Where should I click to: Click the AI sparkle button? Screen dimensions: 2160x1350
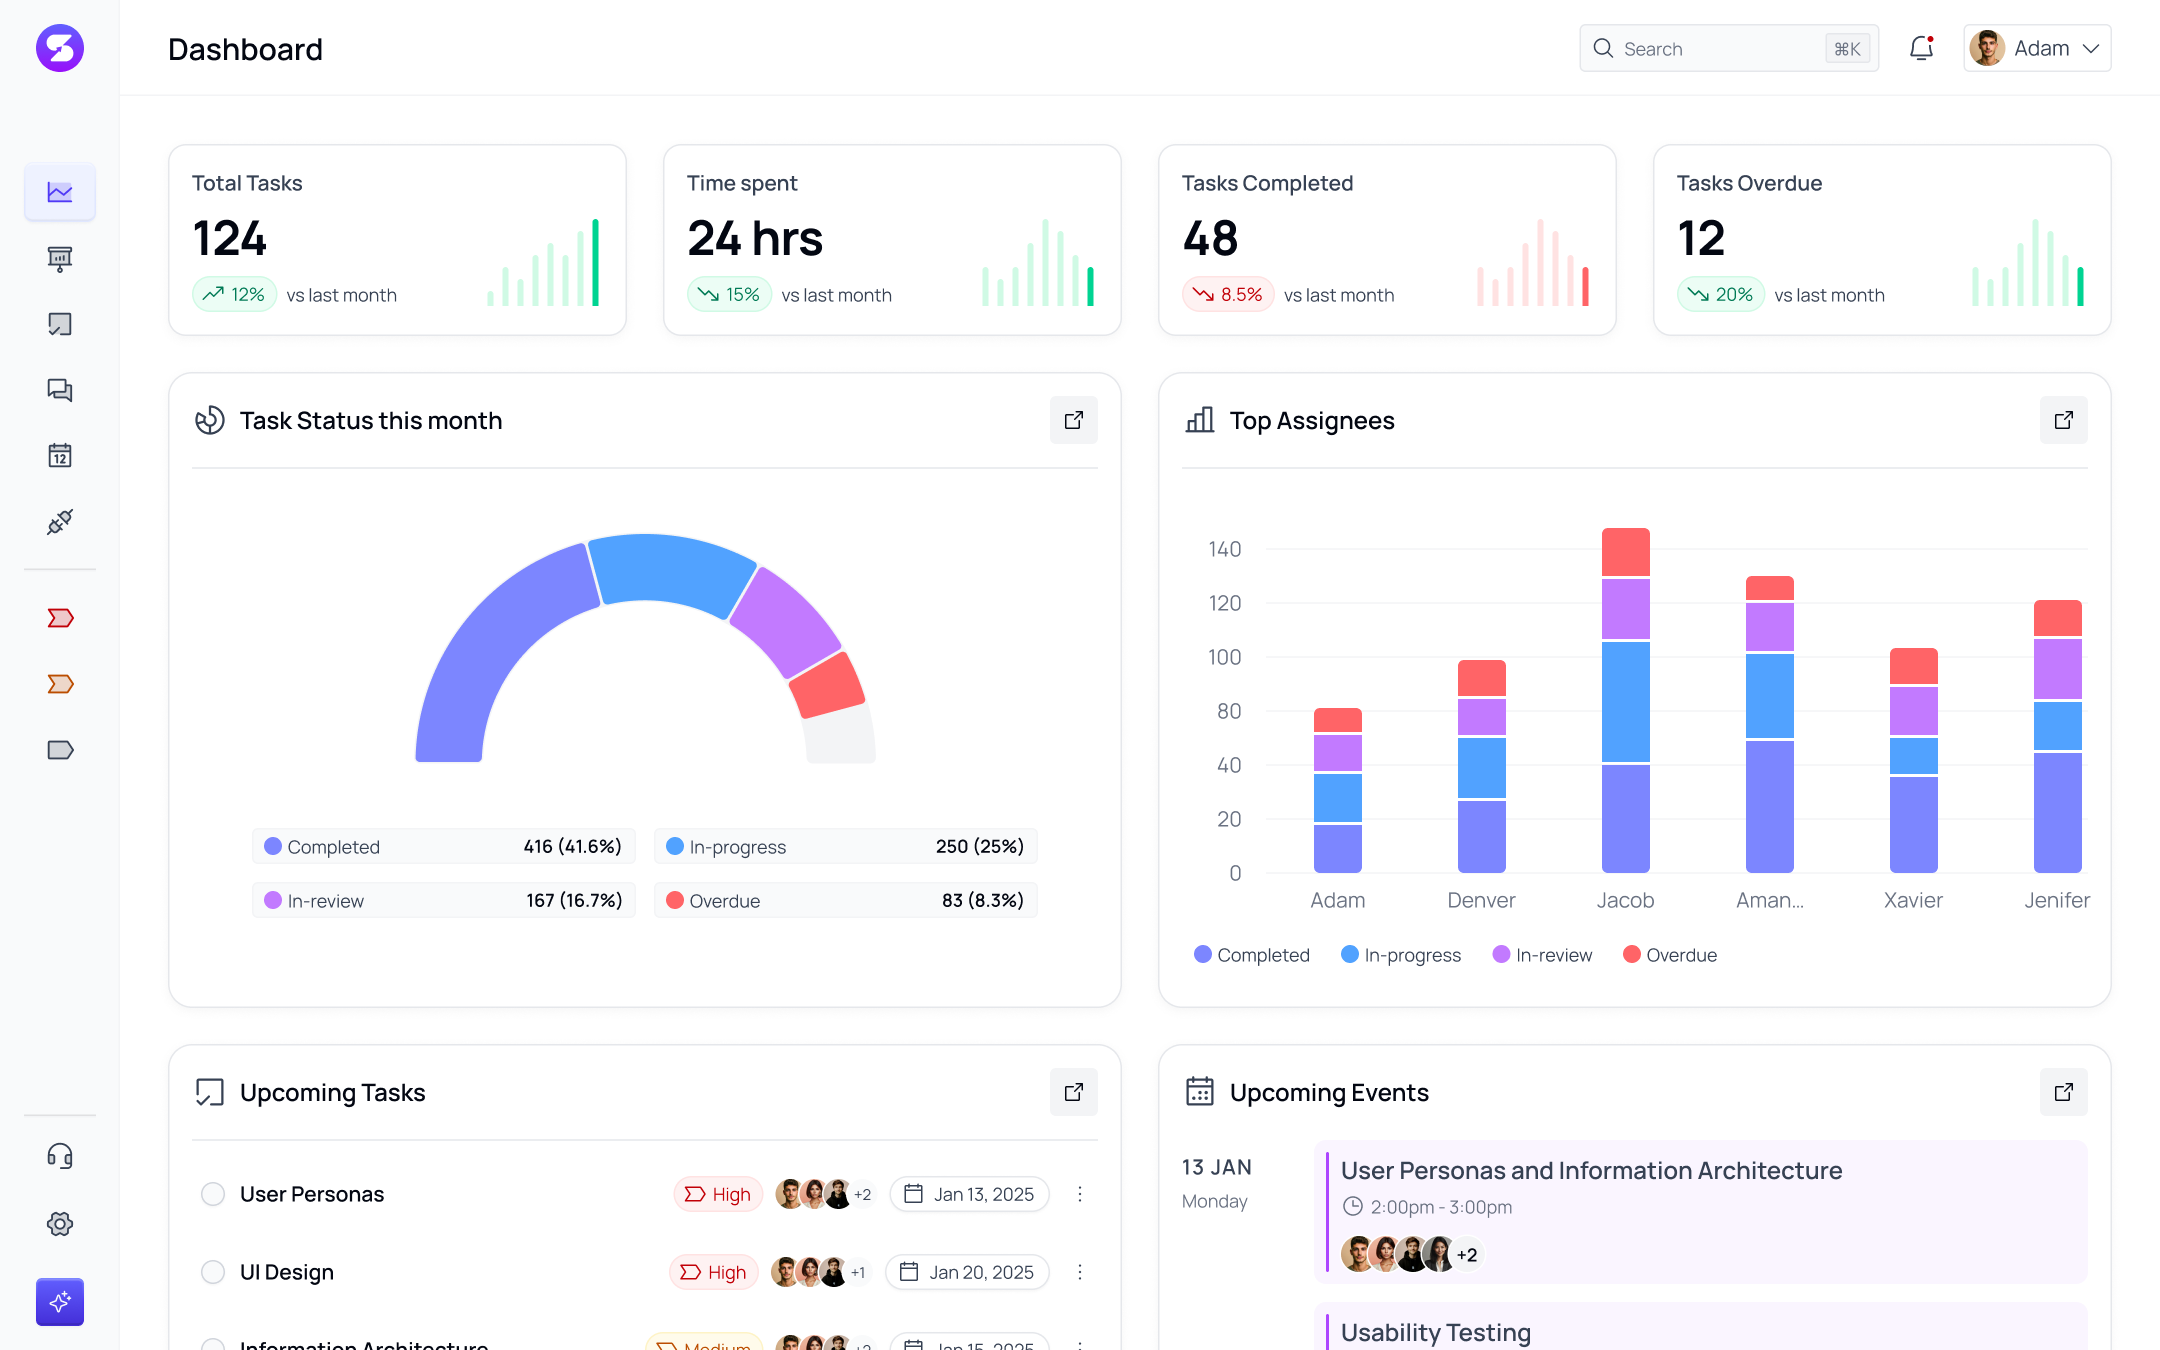60,1302
